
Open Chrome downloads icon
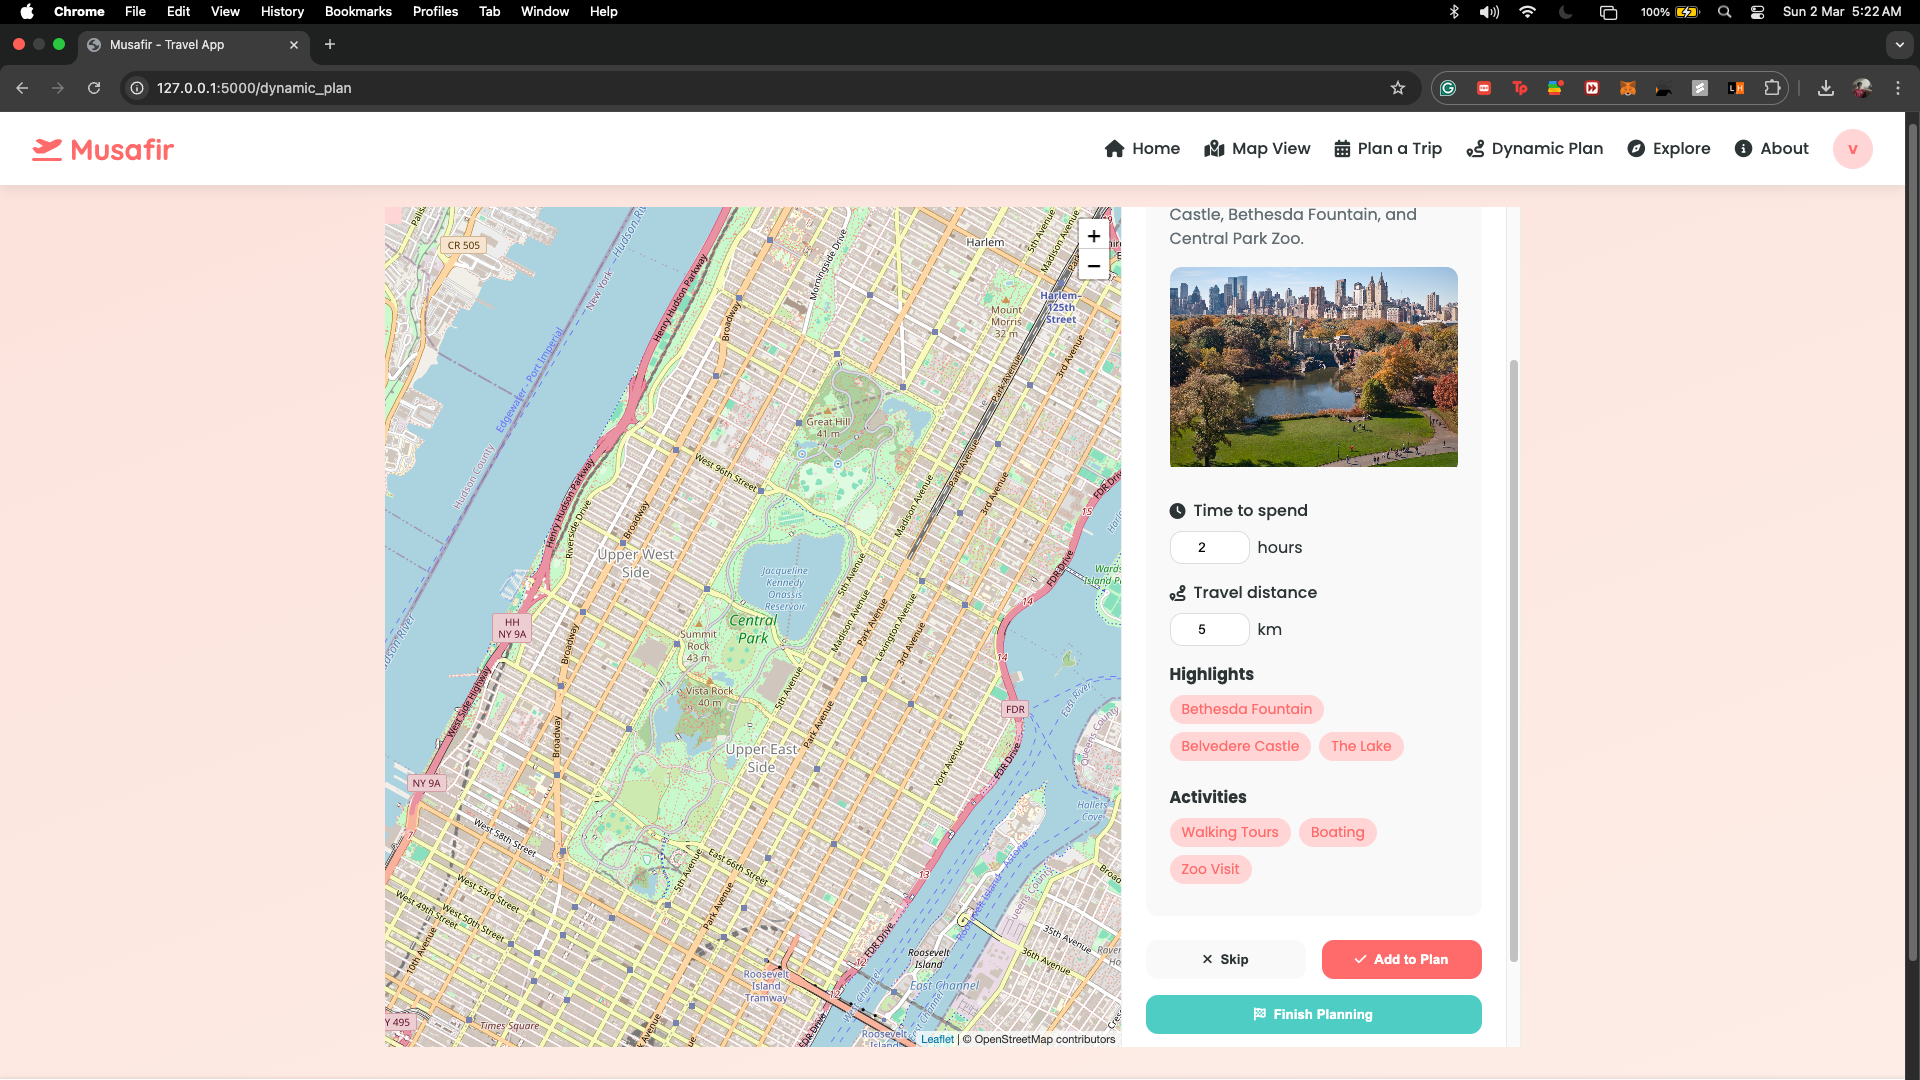point(1826,88)
